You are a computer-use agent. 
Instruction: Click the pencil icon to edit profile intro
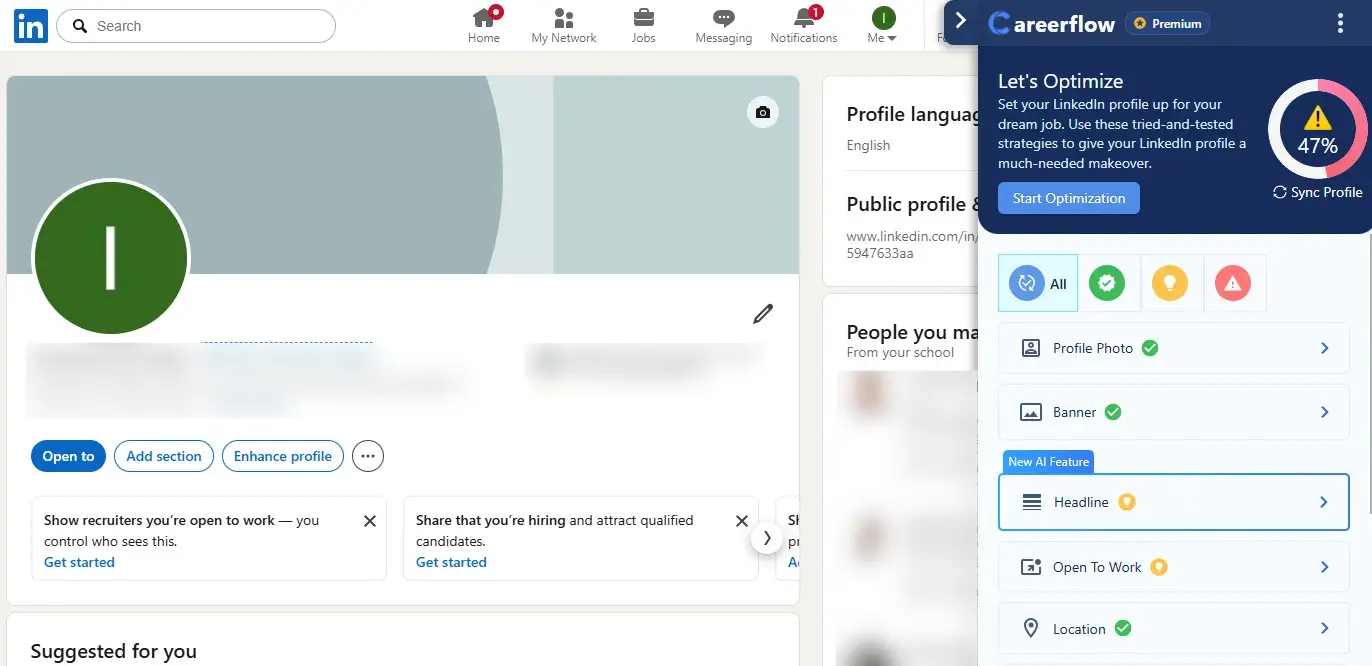coord(763,313)
